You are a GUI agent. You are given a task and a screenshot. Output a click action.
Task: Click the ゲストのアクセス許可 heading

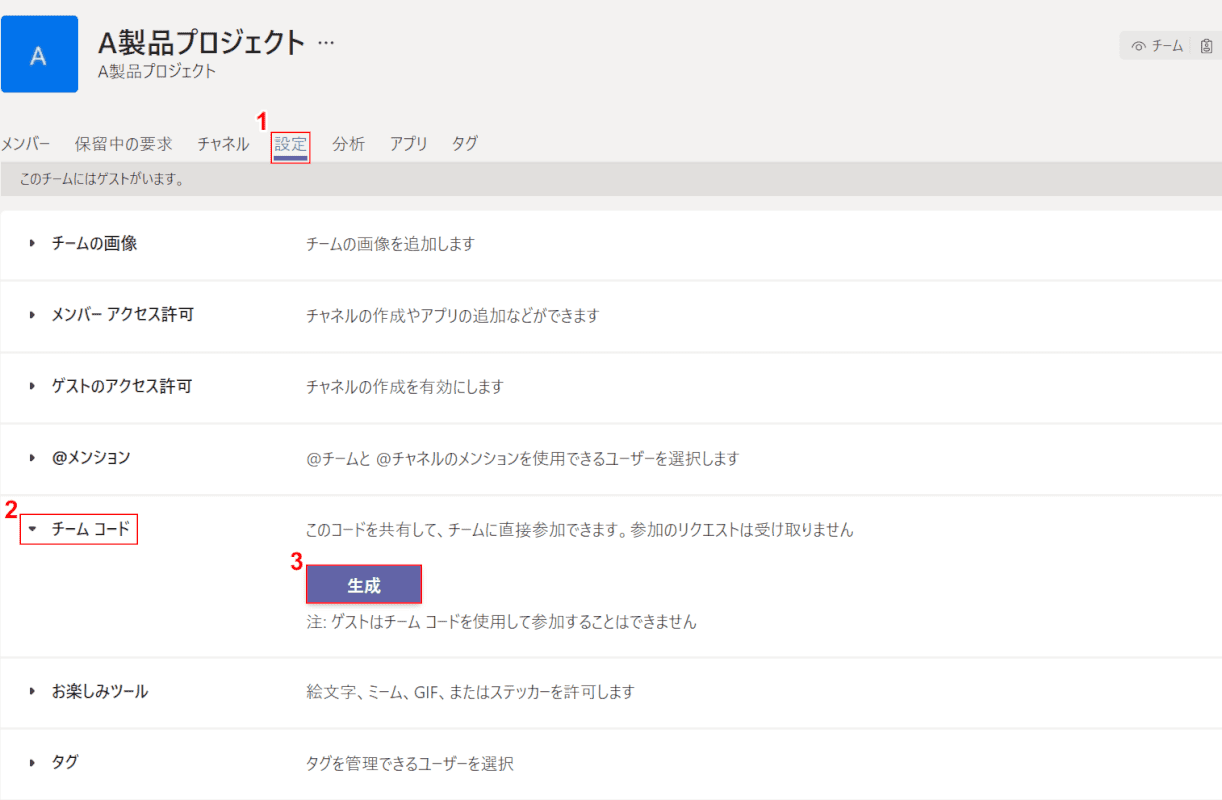[122, 386]
